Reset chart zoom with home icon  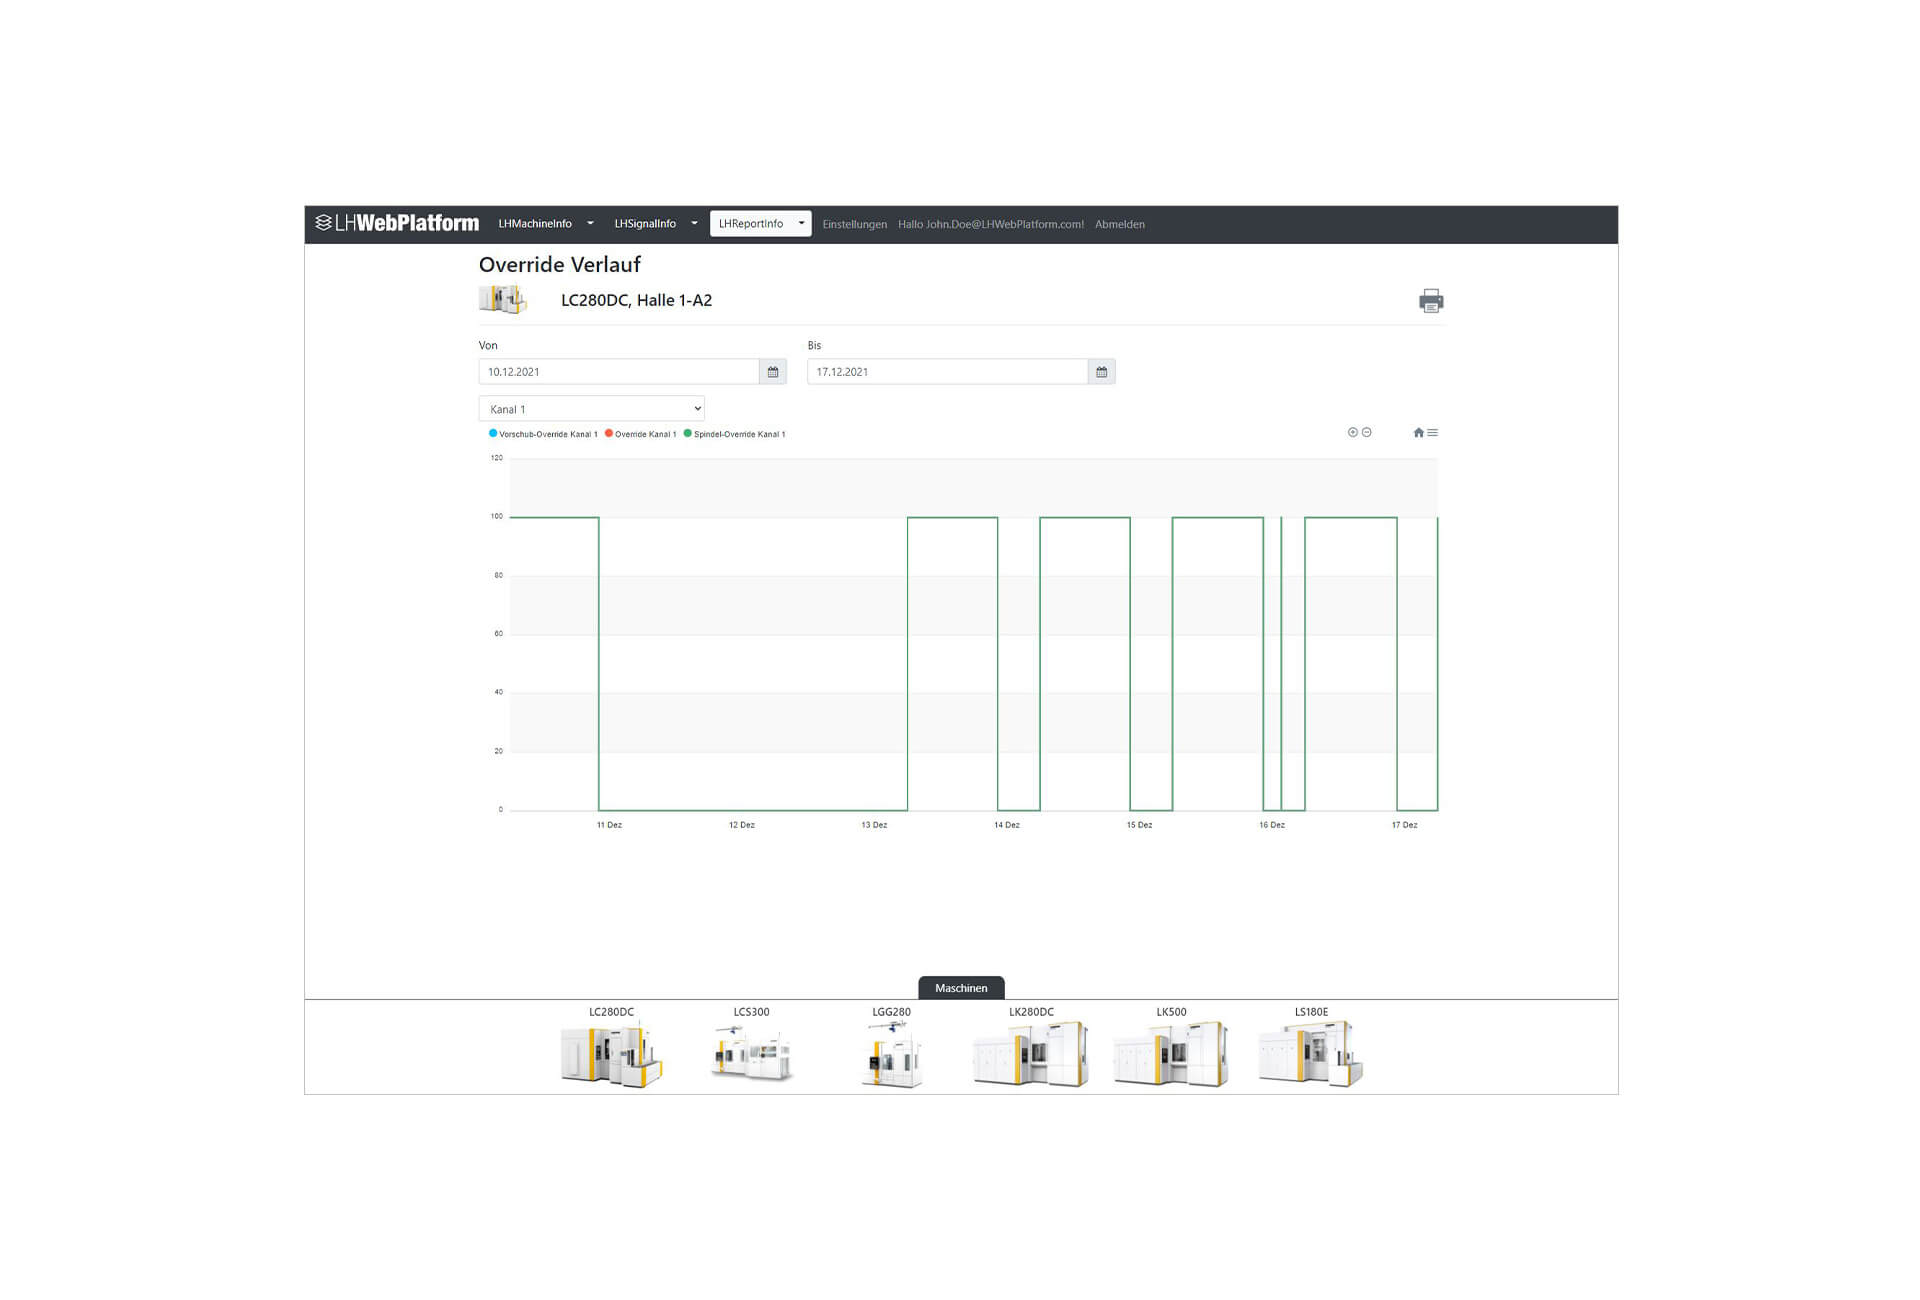click(1417, 433)
